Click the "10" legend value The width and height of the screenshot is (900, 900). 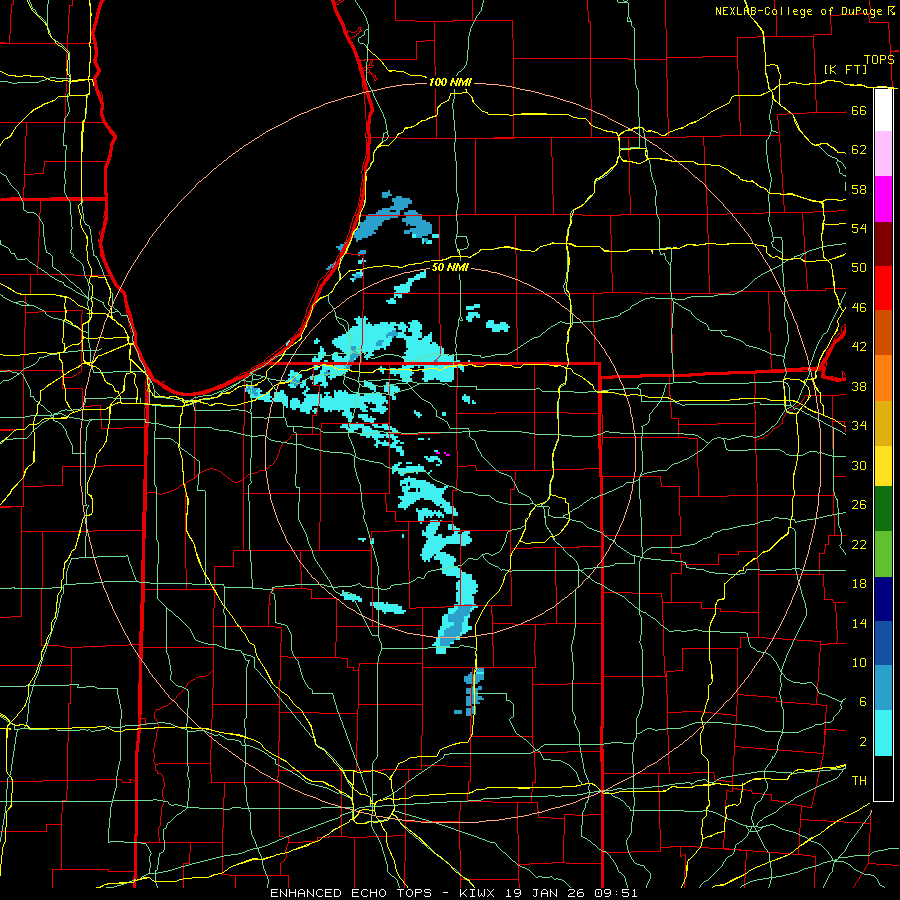(859, 662)
